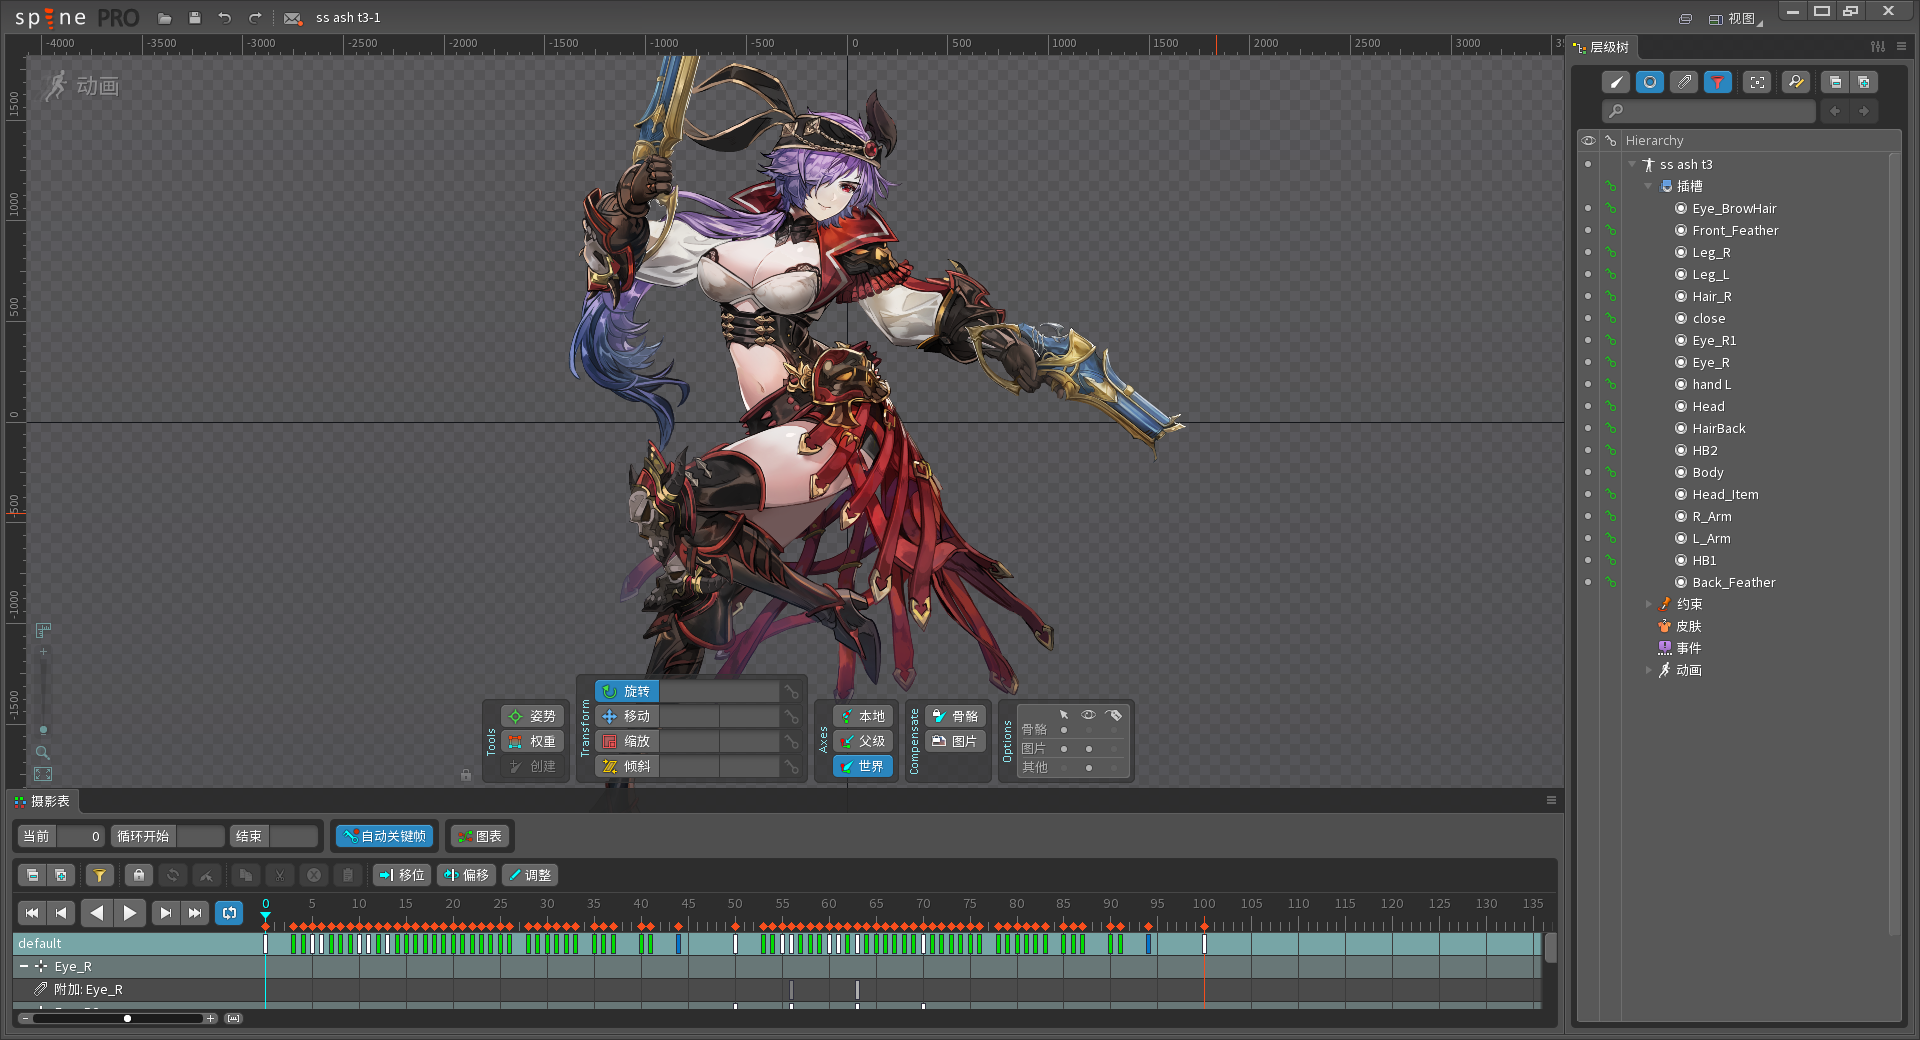Click the timeline zoom slider handle
The image size is (1920, 1040).
(127, 1018)
